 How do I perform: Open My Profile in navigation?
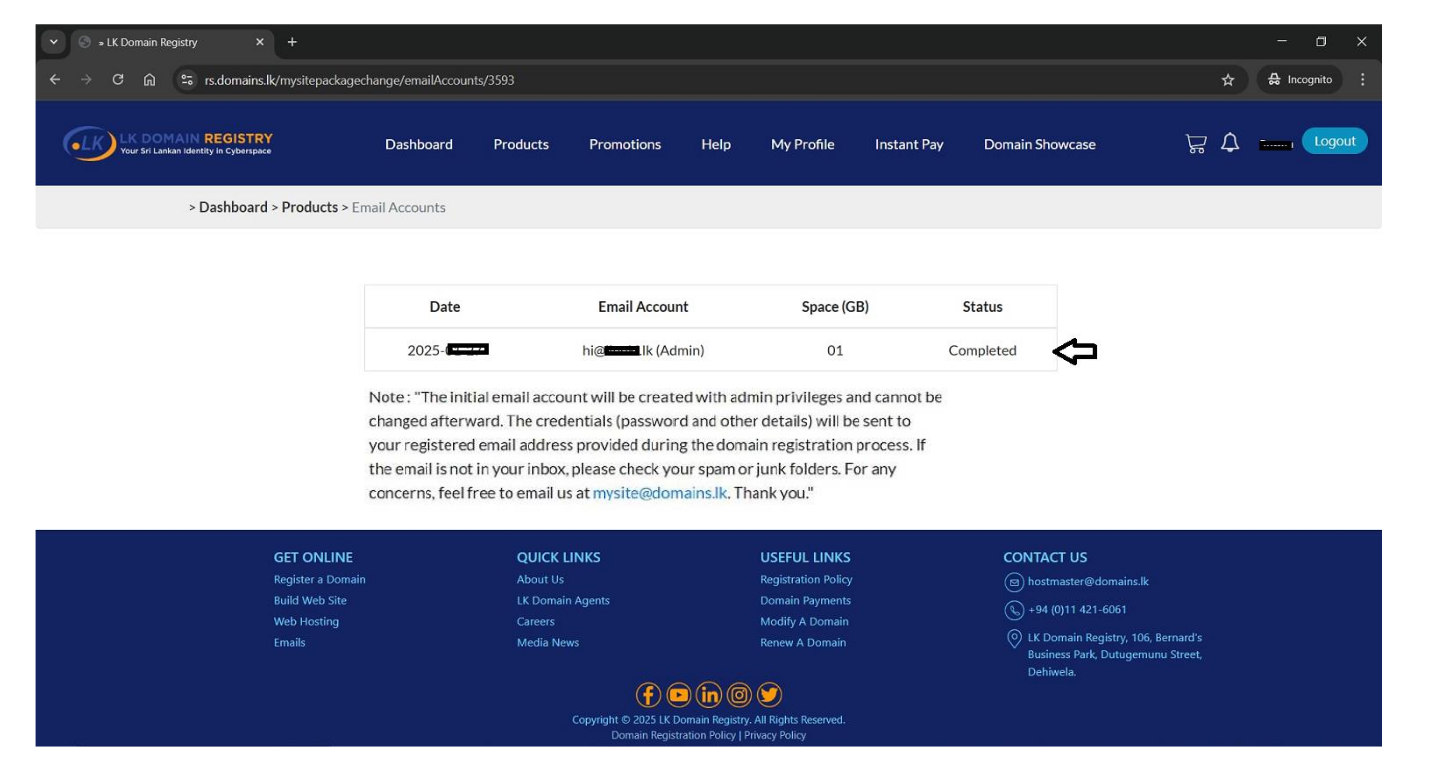[802, 144]
